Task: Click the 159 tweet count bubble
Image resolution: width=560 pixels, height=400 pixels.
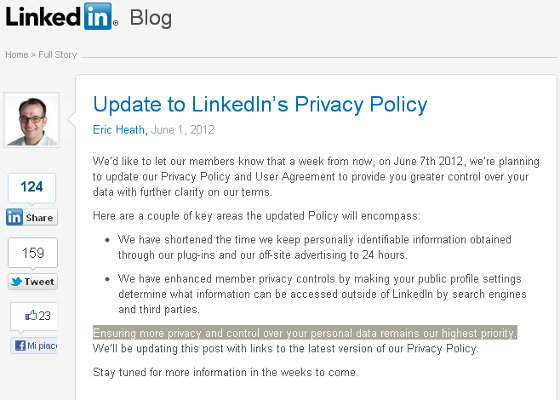Action: click(33, 253)
